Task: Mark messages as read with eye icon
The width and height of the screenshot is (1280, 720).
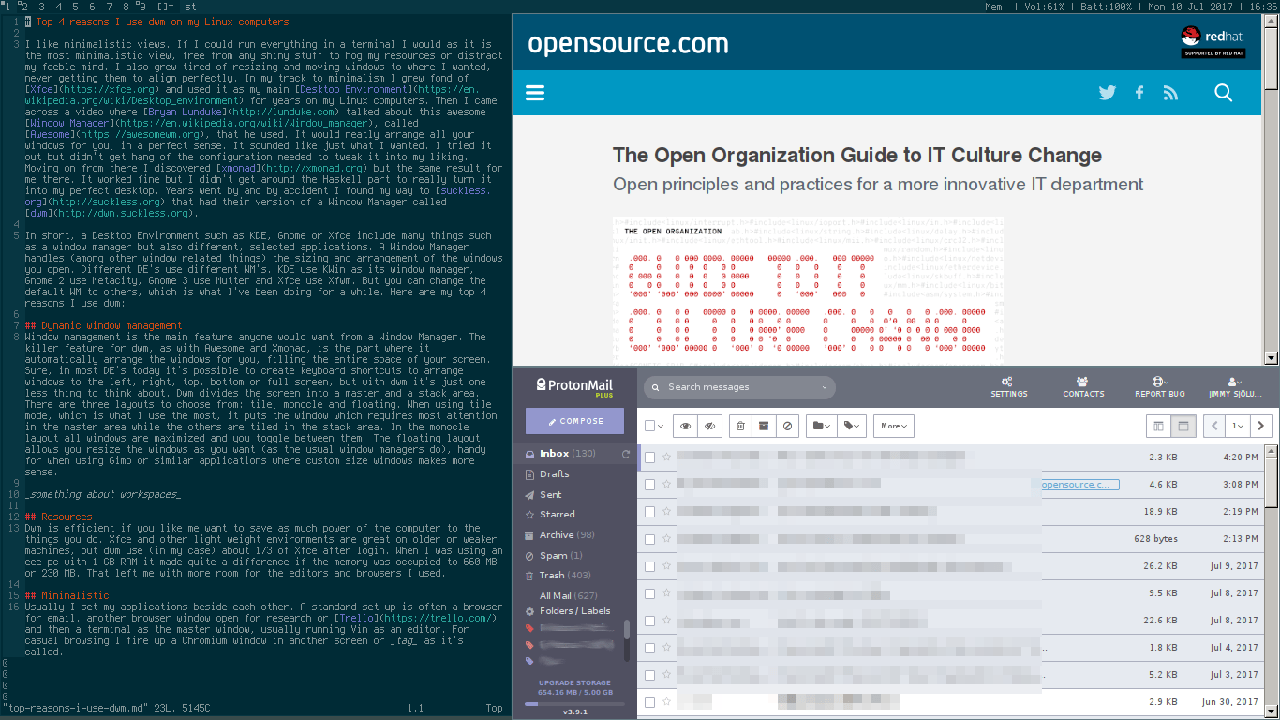Action: tap(685, 426)
